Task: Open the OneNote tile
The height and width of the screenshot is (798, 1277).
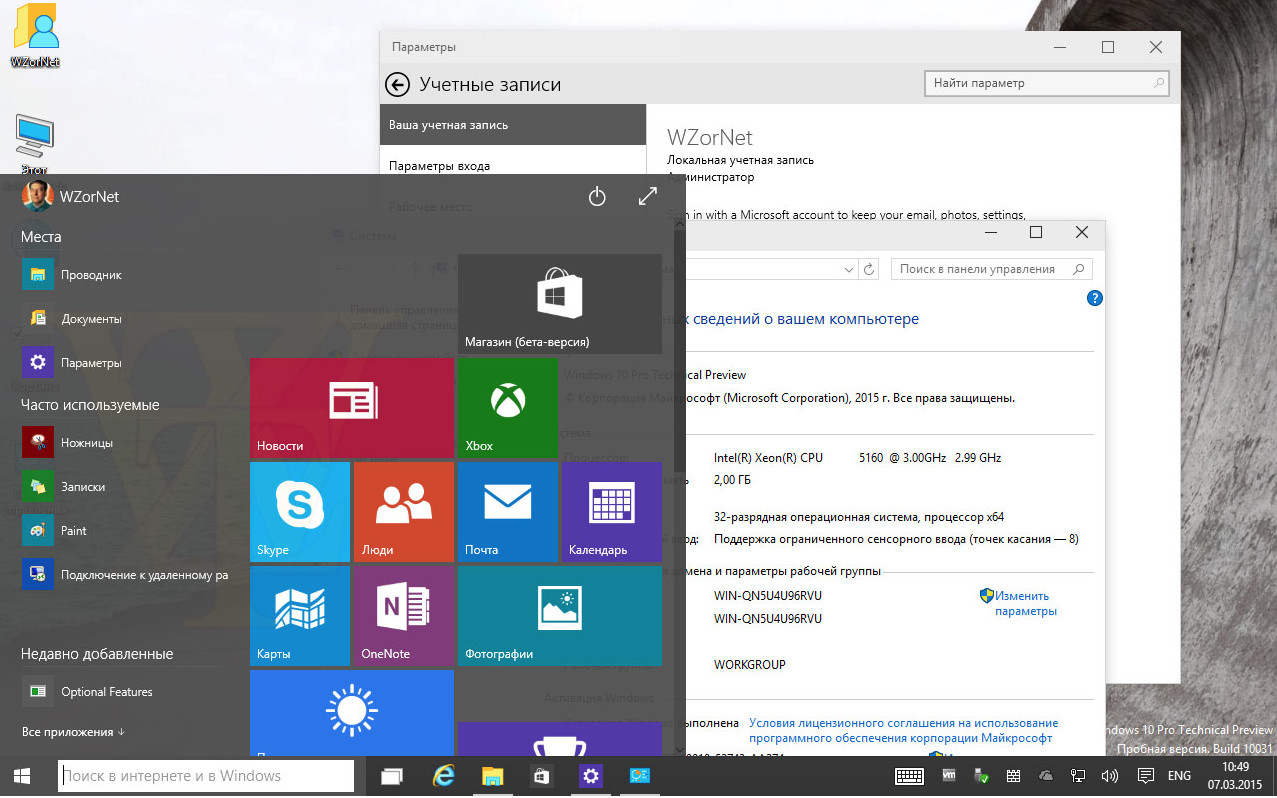Action: (403, 614)
